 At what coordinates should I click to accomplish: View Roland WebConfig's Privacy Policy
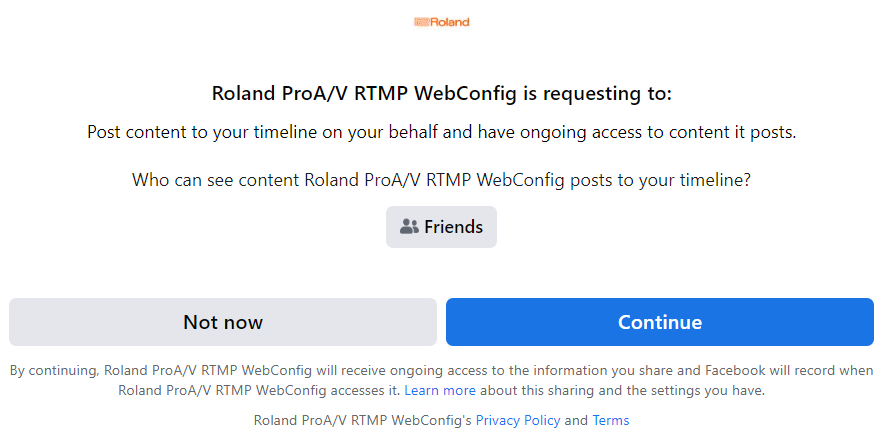[x=518, y=420]
